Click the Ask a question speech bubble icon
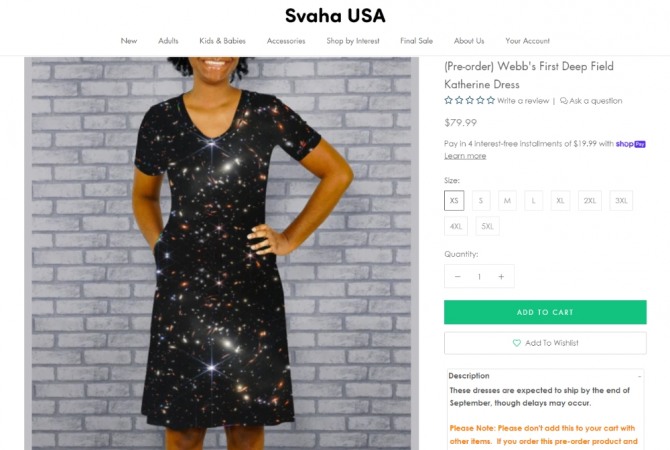Viewport: 670px width, 450px height. tap(564, 101)
